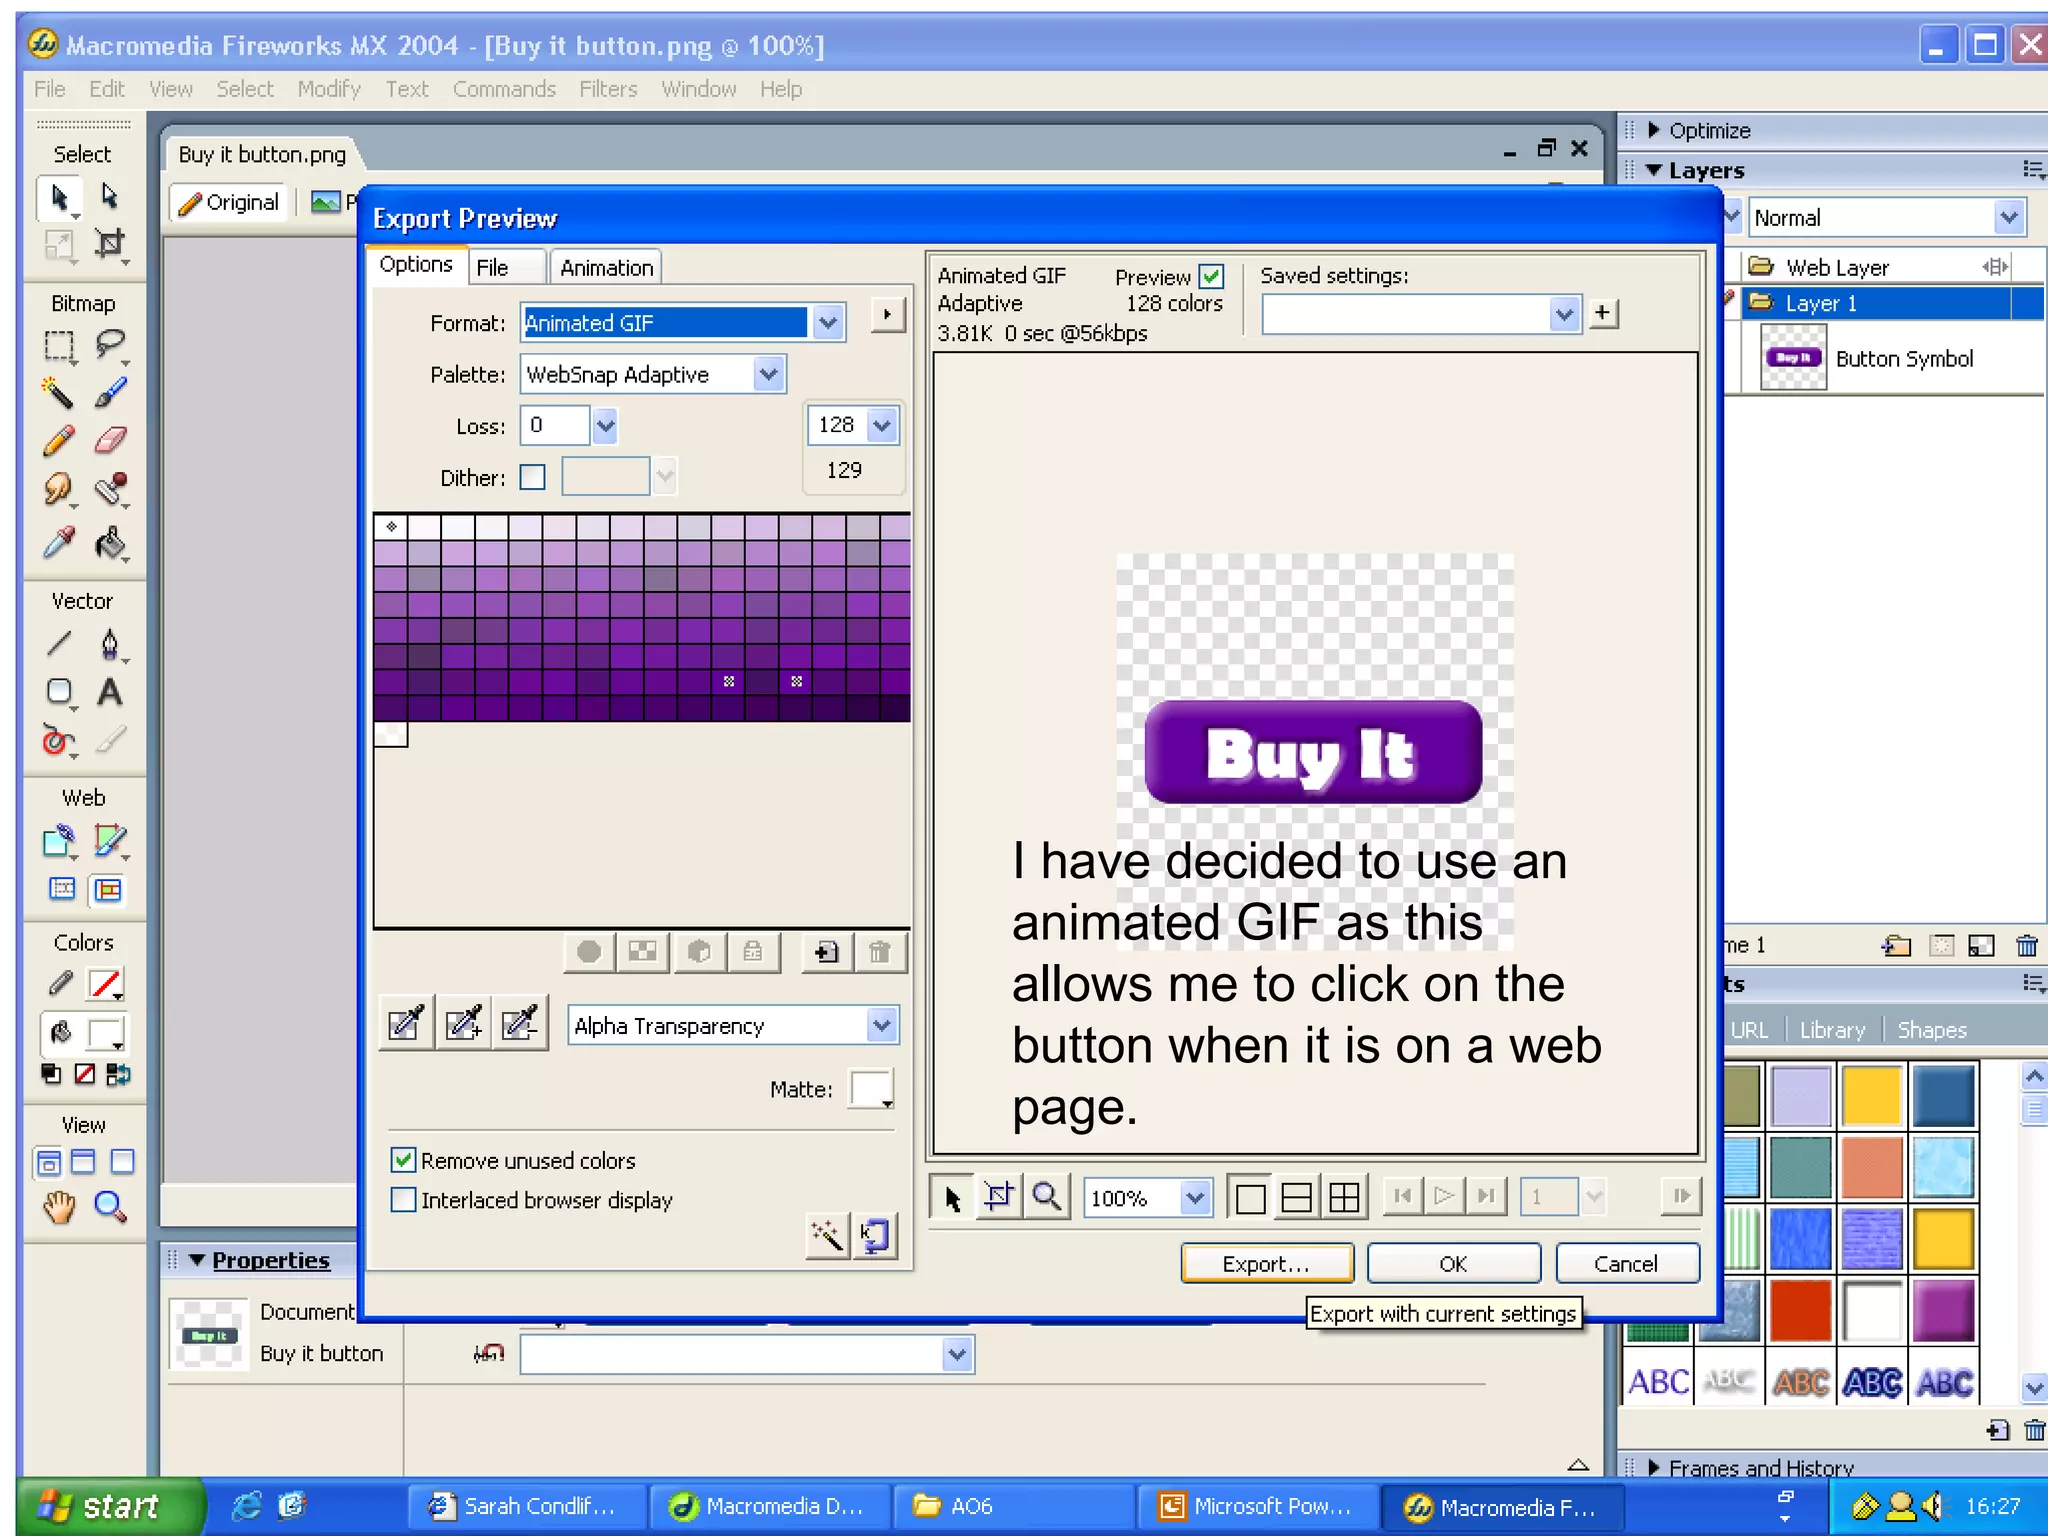Image resolution: width=2048 pixels, height=1536 pixels.
Task: Select the Pencil tool
Action: pos(59,441)
